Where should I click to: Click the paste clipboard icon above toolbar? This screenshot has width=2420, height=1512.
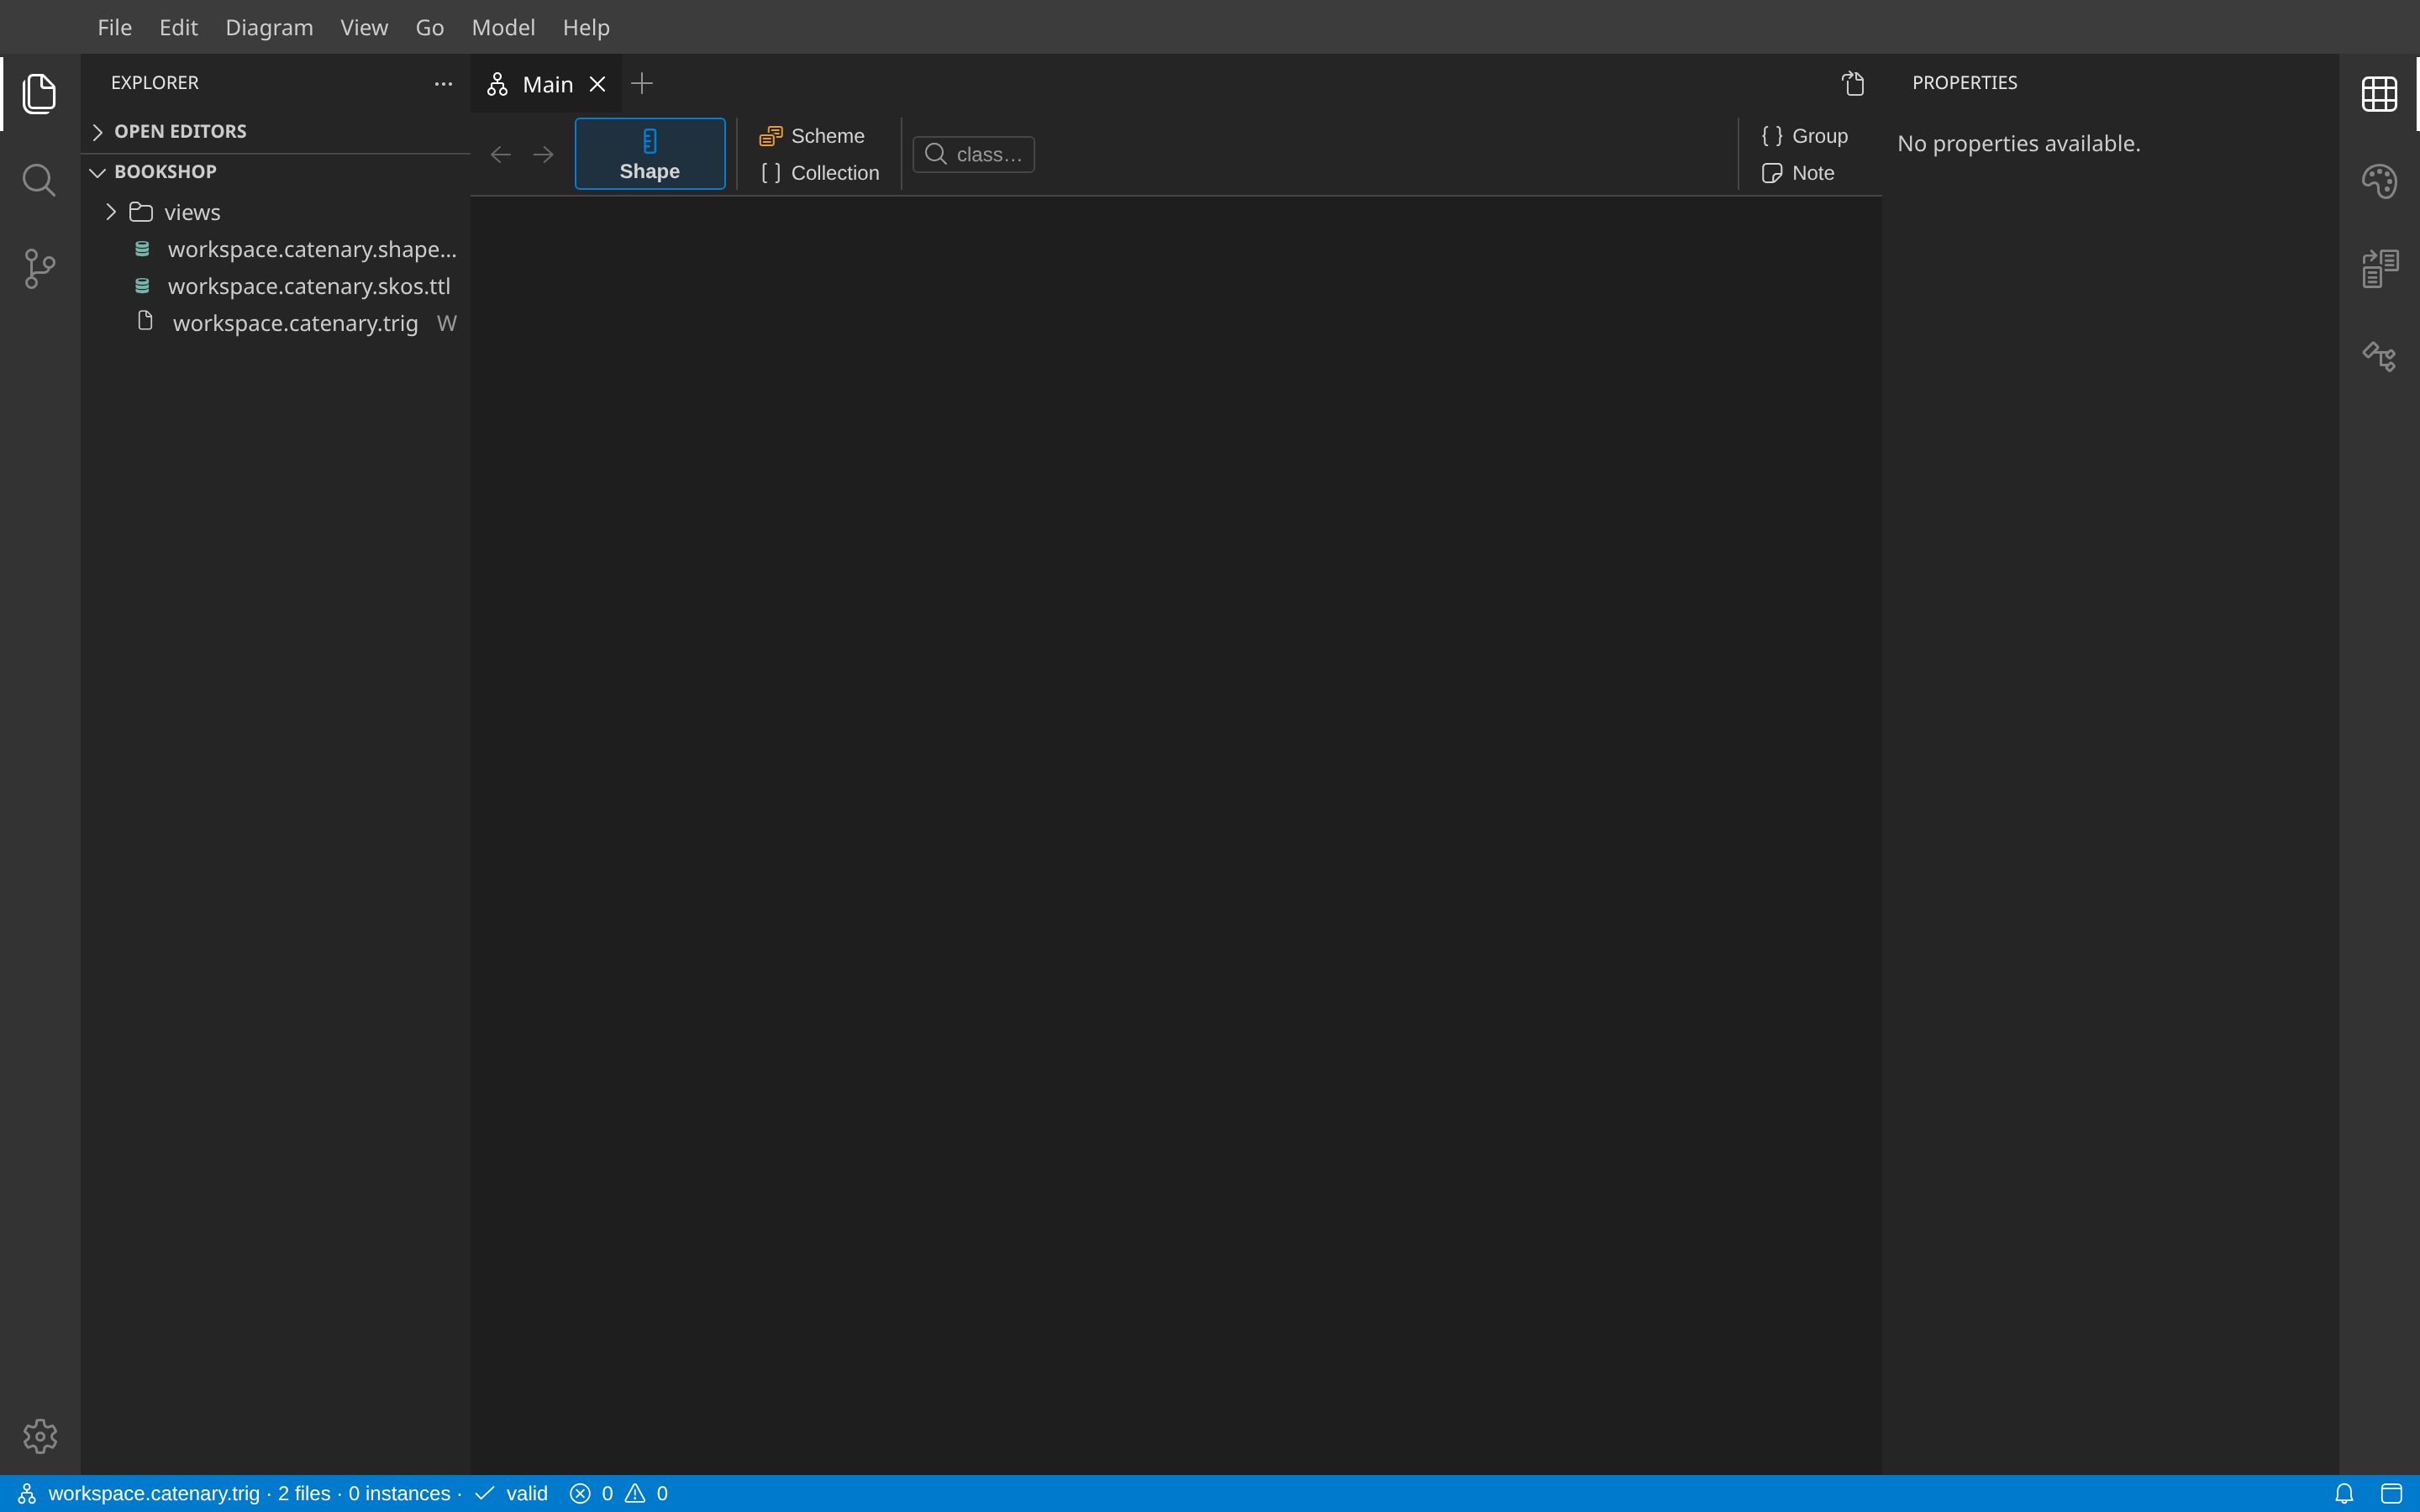tap(1853, 83)
